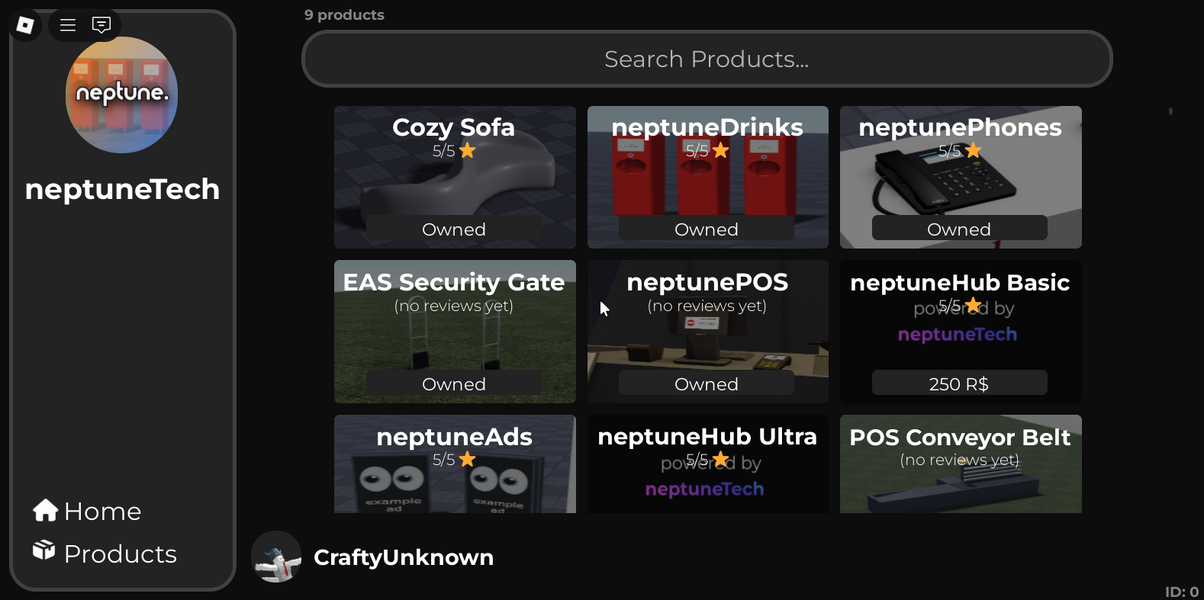
Task: Click Owned button on Cozy Sofa
Action: tap(454, 229)
